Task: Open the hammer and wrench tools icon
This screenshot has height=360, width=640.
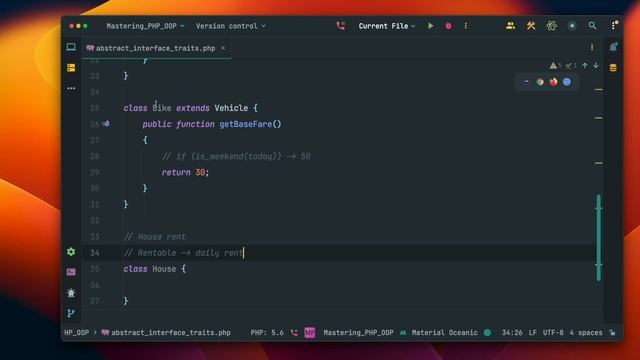Action: pos(531,26)
